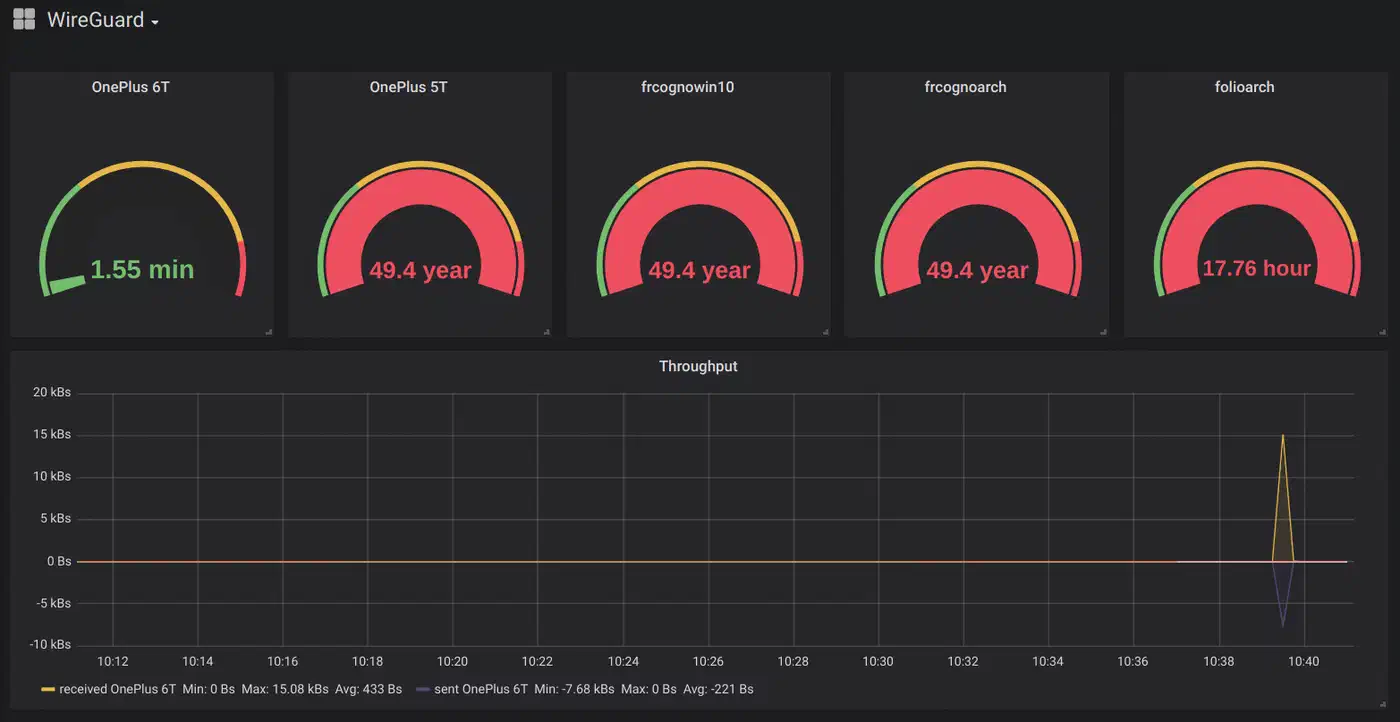Image resolution: width=1400 pixels, height=722 pixels.
Task: Open the OnePlus 5T panel title menu
Action: click(408, 87)
